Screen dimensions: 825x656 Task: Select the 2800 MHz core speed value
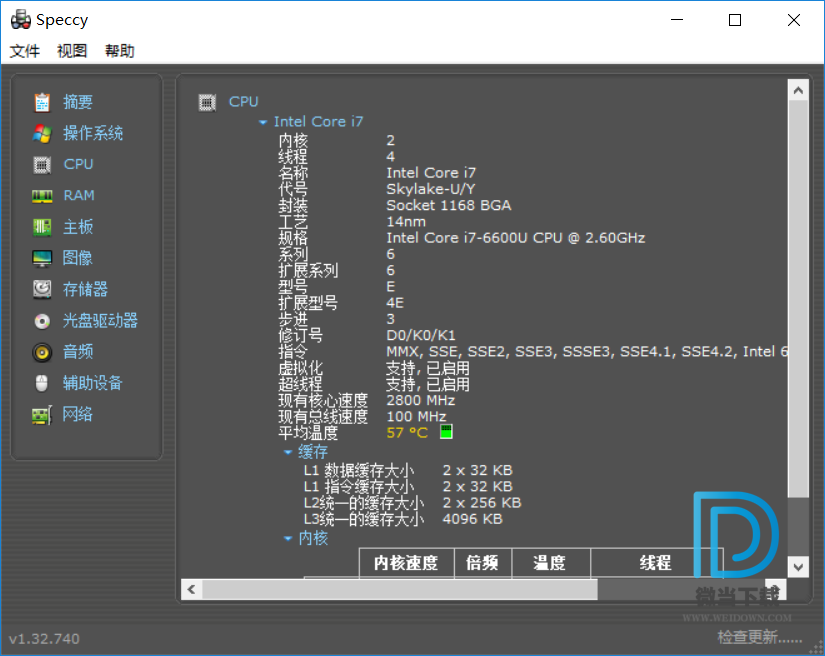tap(421, 400)
